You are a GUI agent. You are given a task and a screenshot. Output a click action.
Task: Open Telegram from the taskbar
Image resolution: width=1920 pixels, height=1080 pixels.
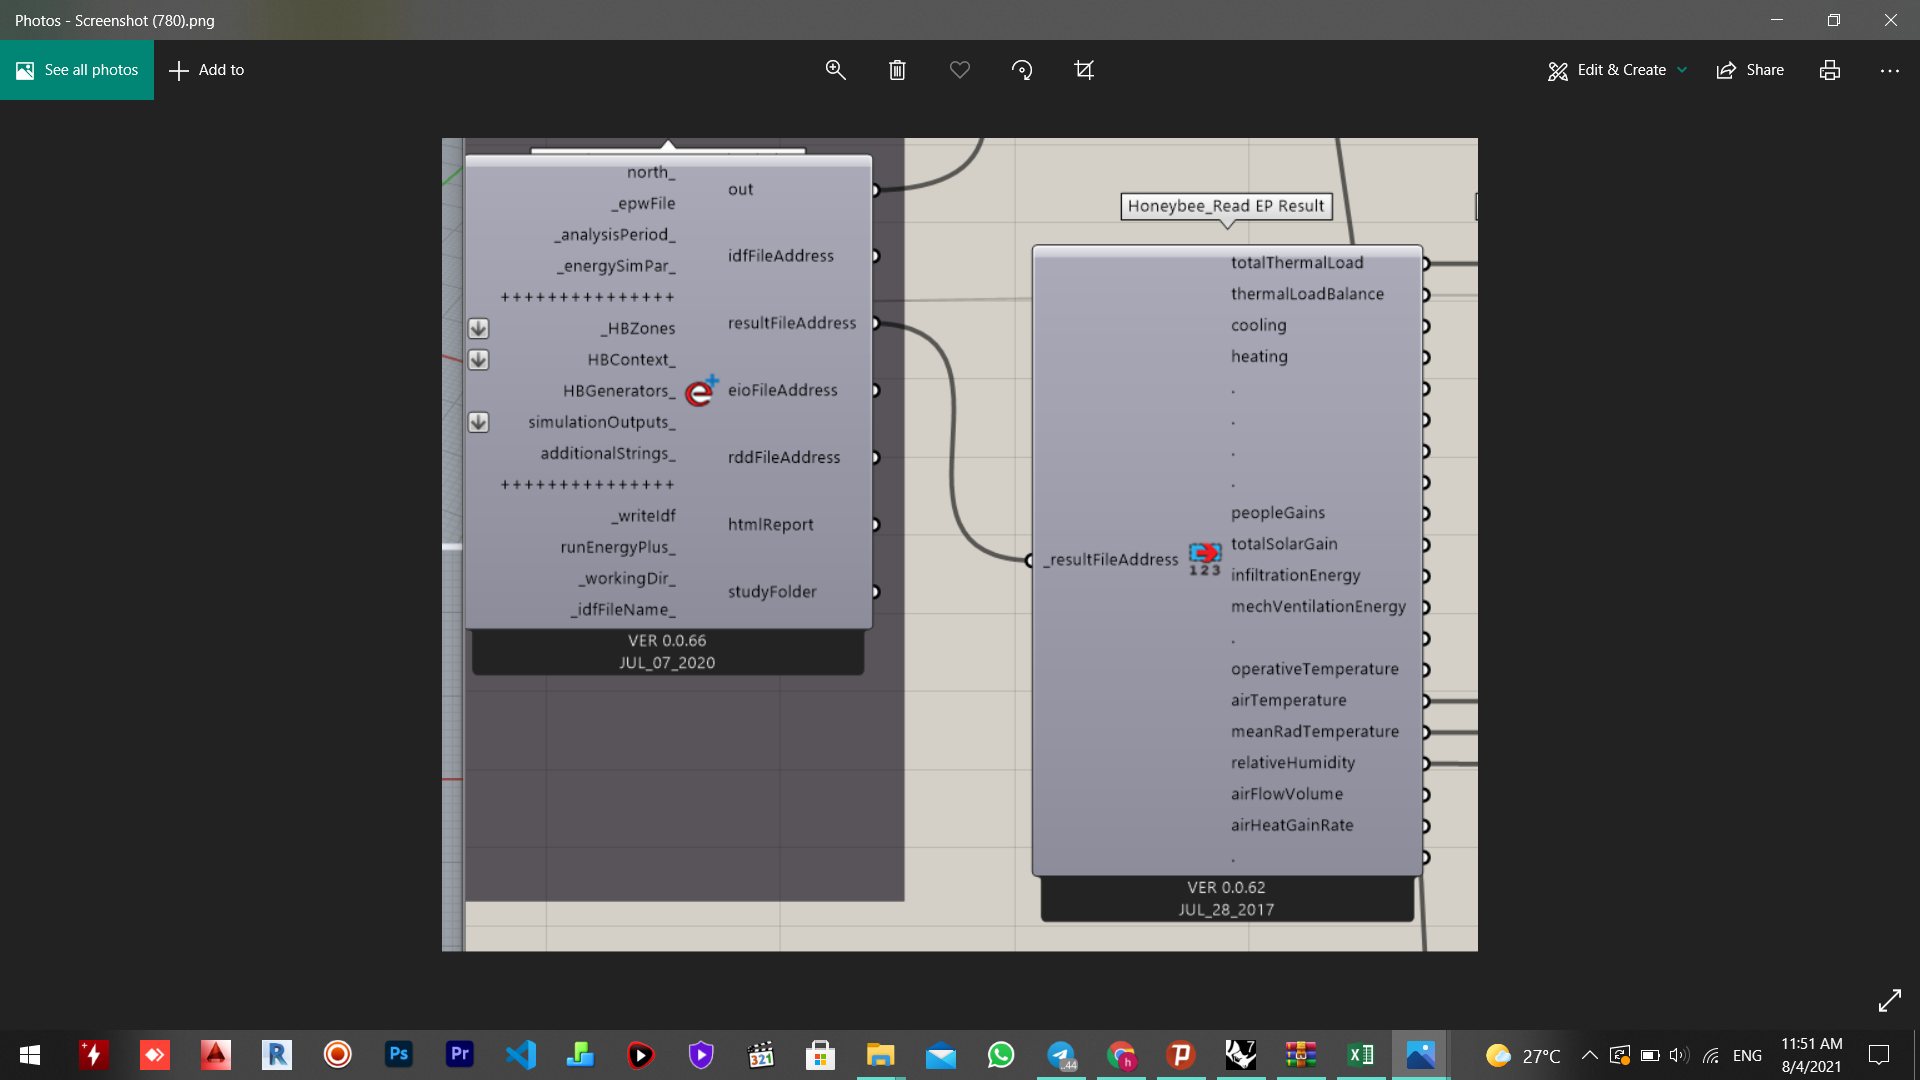coord(1061,1054)
